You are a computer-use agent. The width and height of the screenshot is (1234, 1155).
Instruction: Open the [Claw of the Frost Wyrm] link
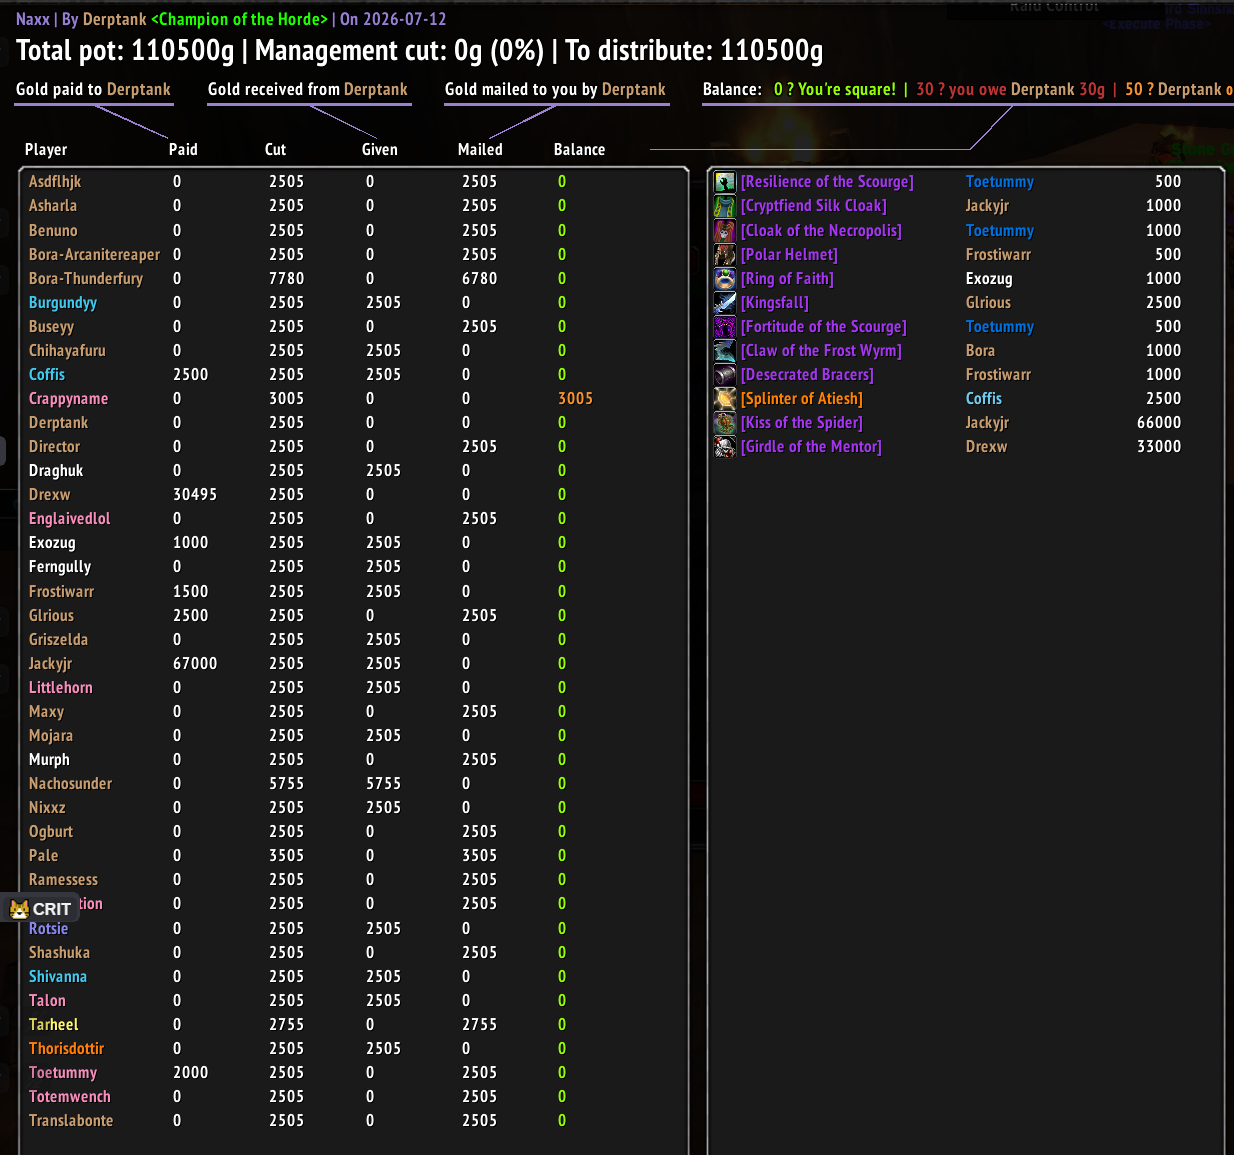tap(821, 350)
